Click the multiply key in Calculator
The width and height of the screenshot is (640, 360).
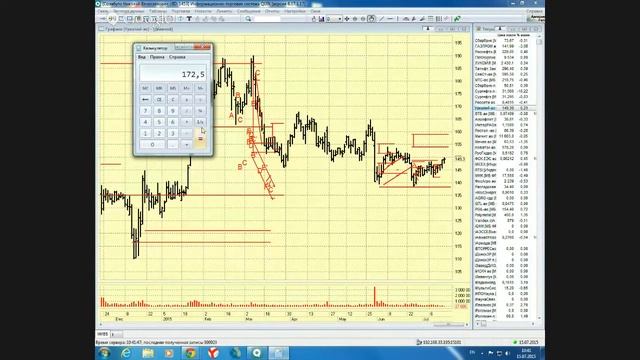187,122
